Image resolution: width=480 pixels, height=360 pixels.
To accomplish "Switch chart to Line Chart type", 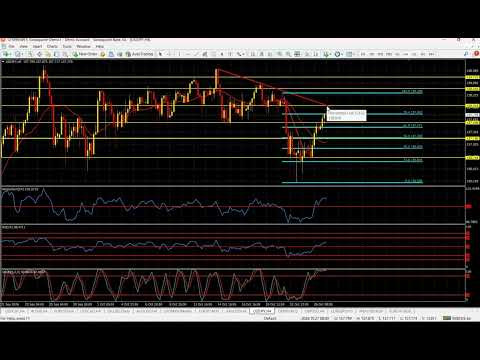I will pos(270,54).
